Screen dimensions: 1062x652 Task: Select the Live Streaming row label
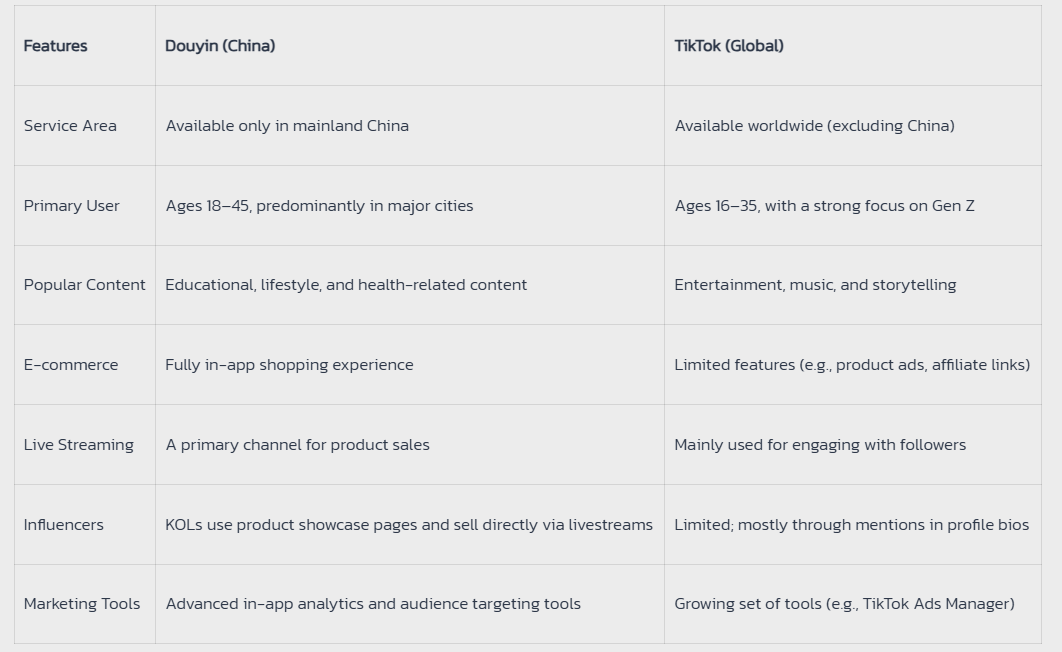tap(79, 445)
